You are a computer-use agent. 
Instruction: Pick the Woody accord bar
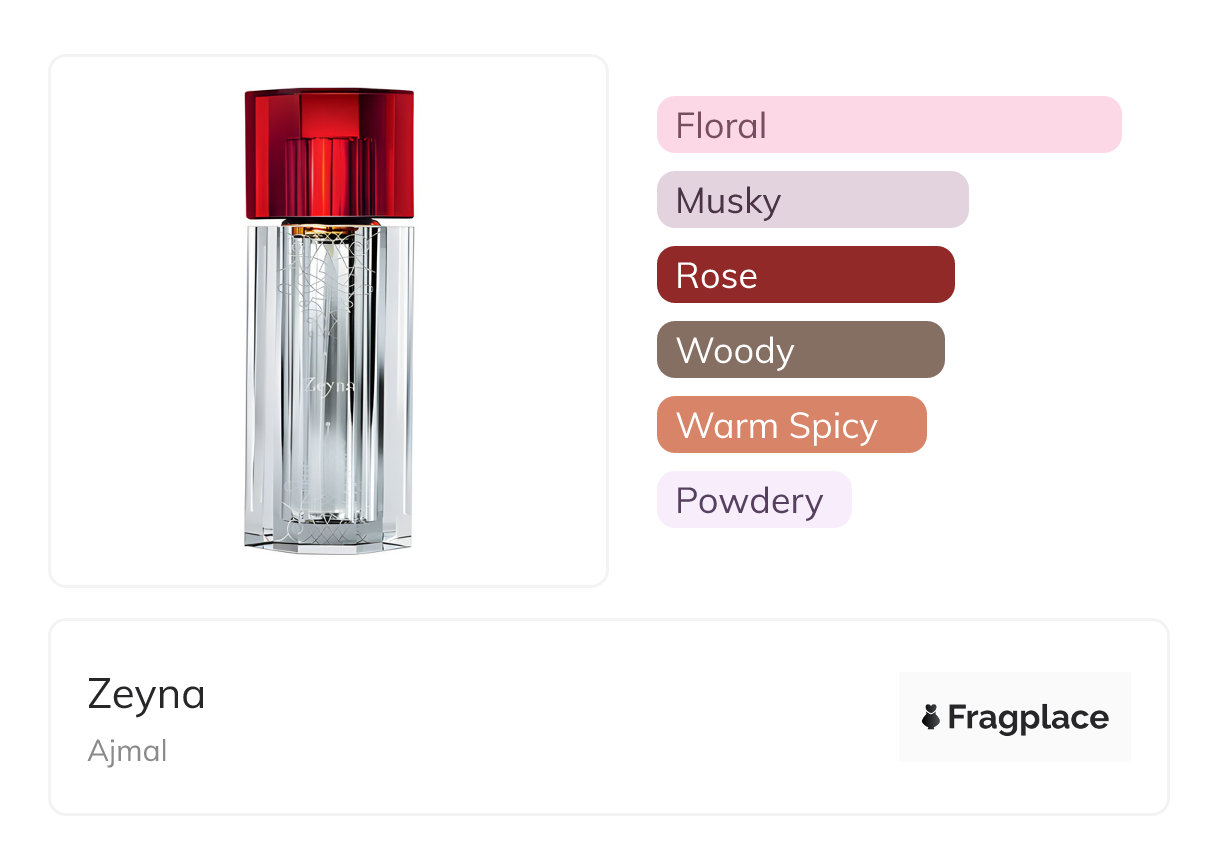tap(800, 350)
